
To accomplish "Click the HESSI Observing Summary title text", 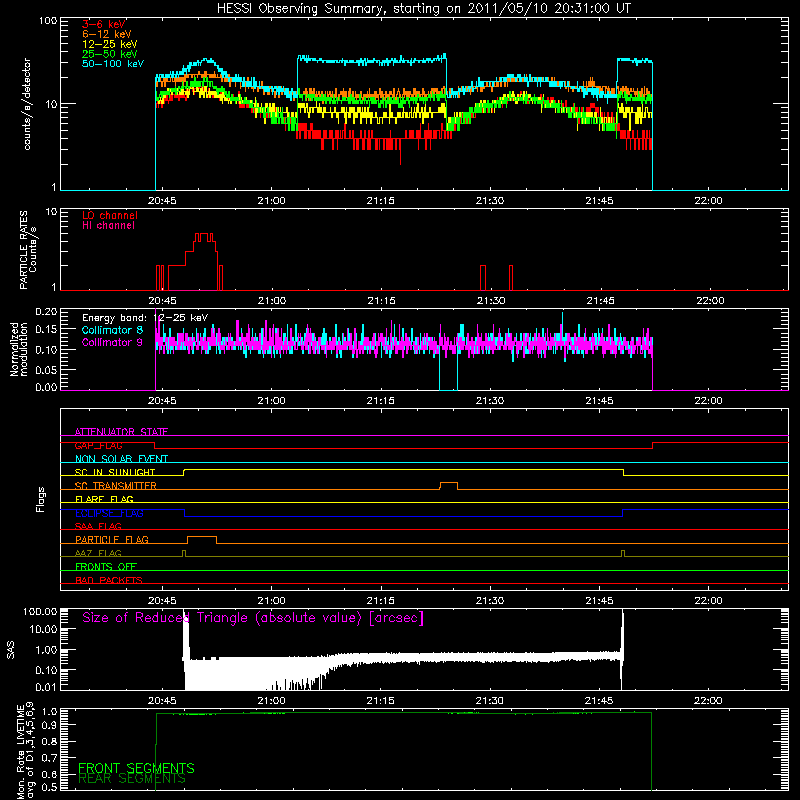I will coord(423,9).
